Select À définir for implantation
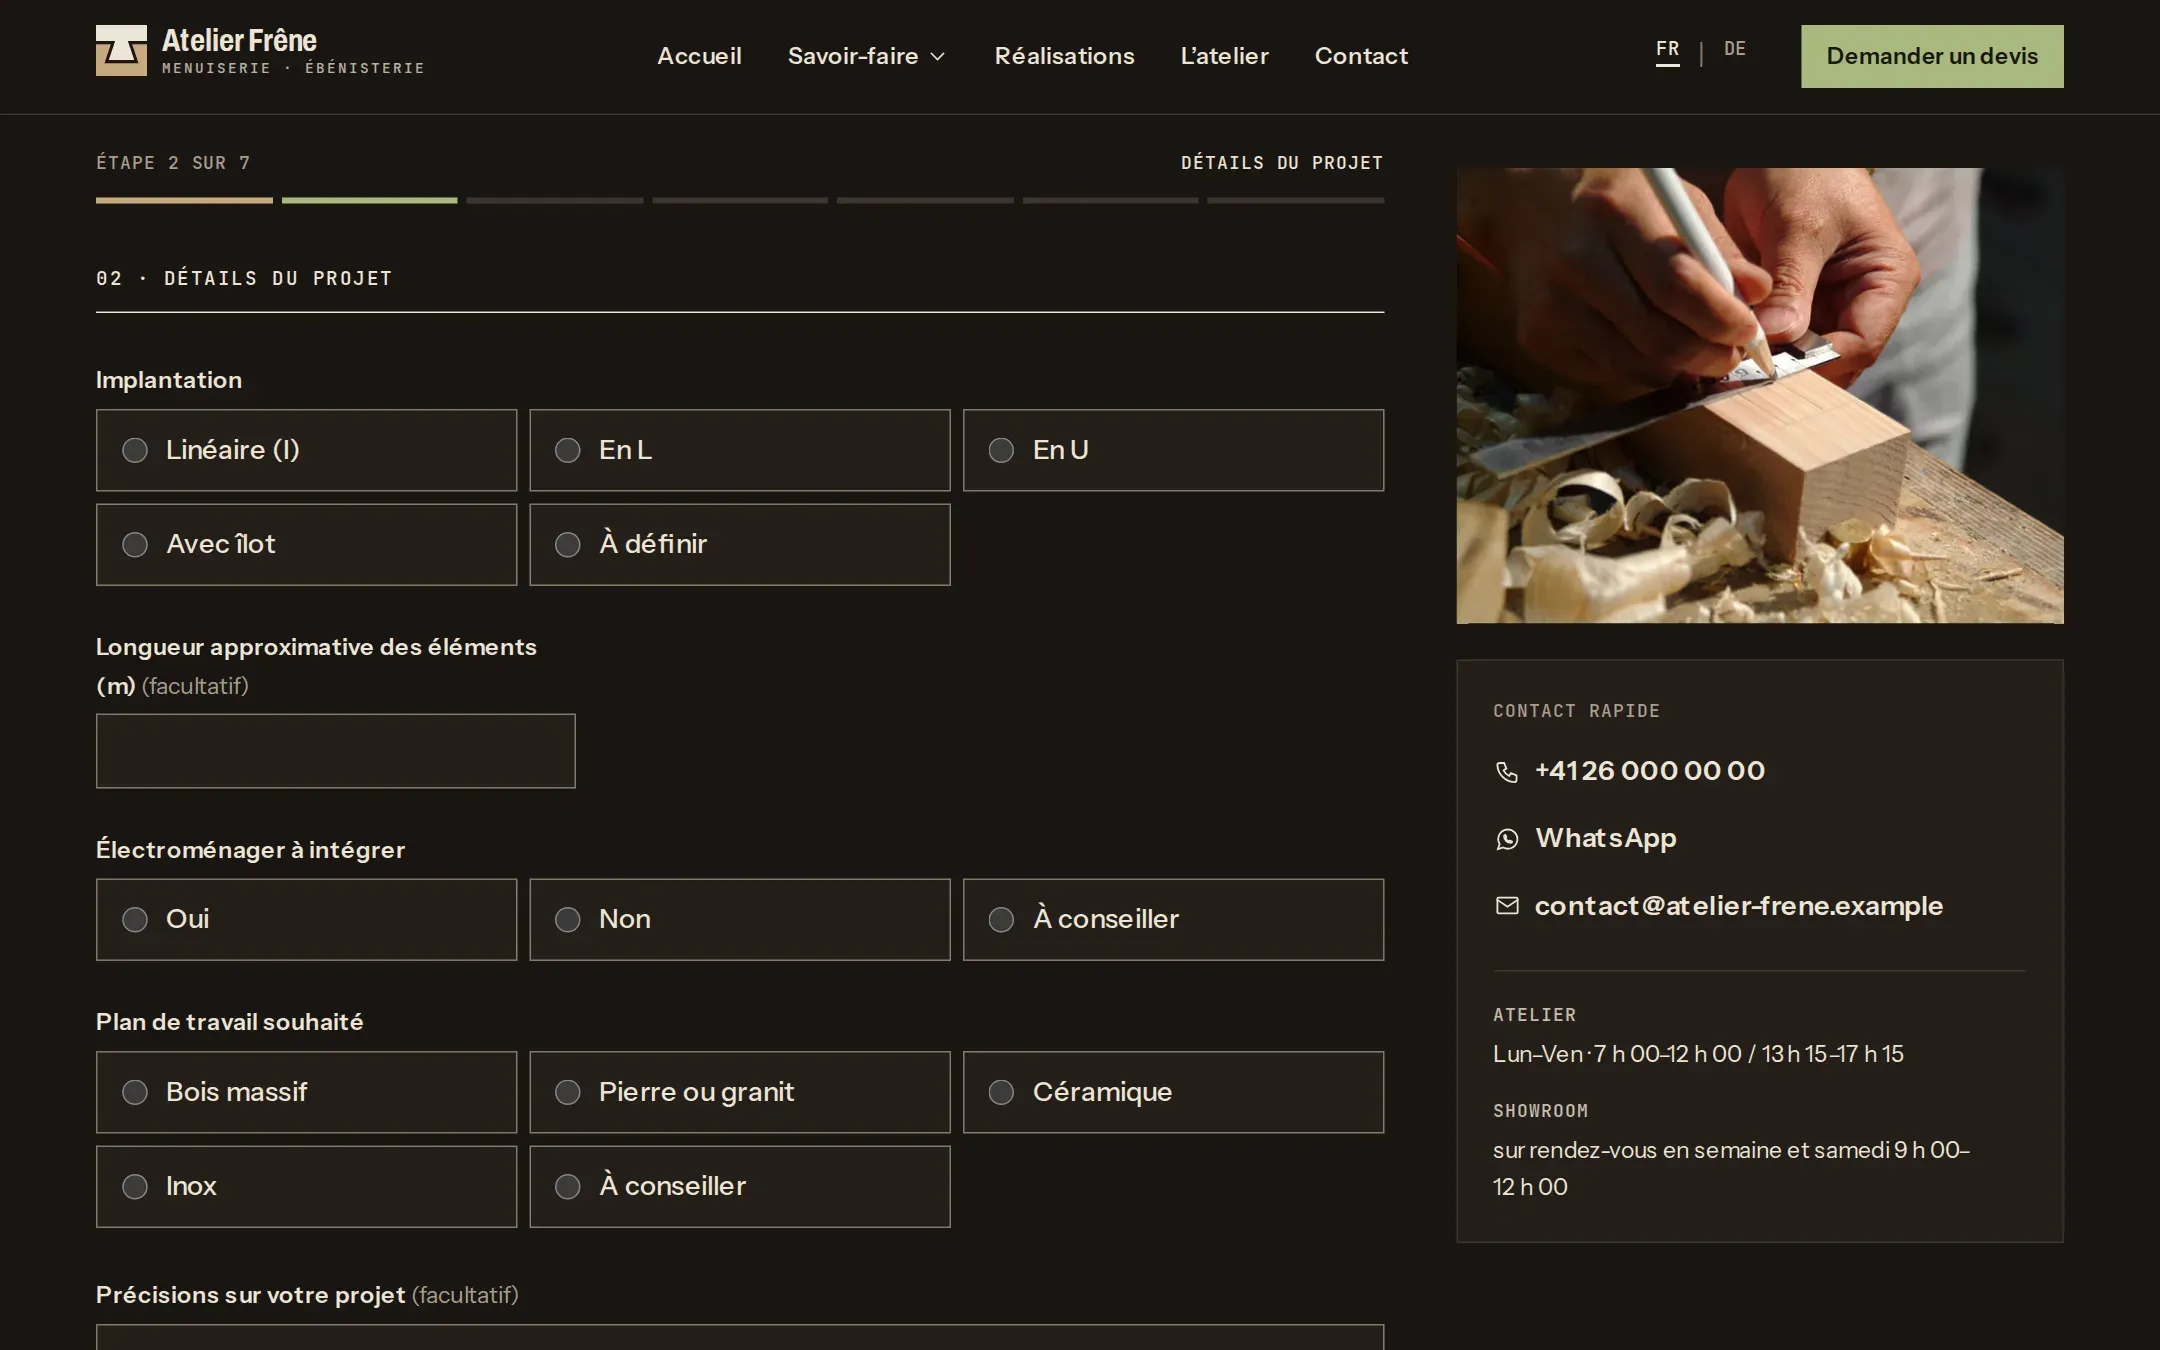 740,544
